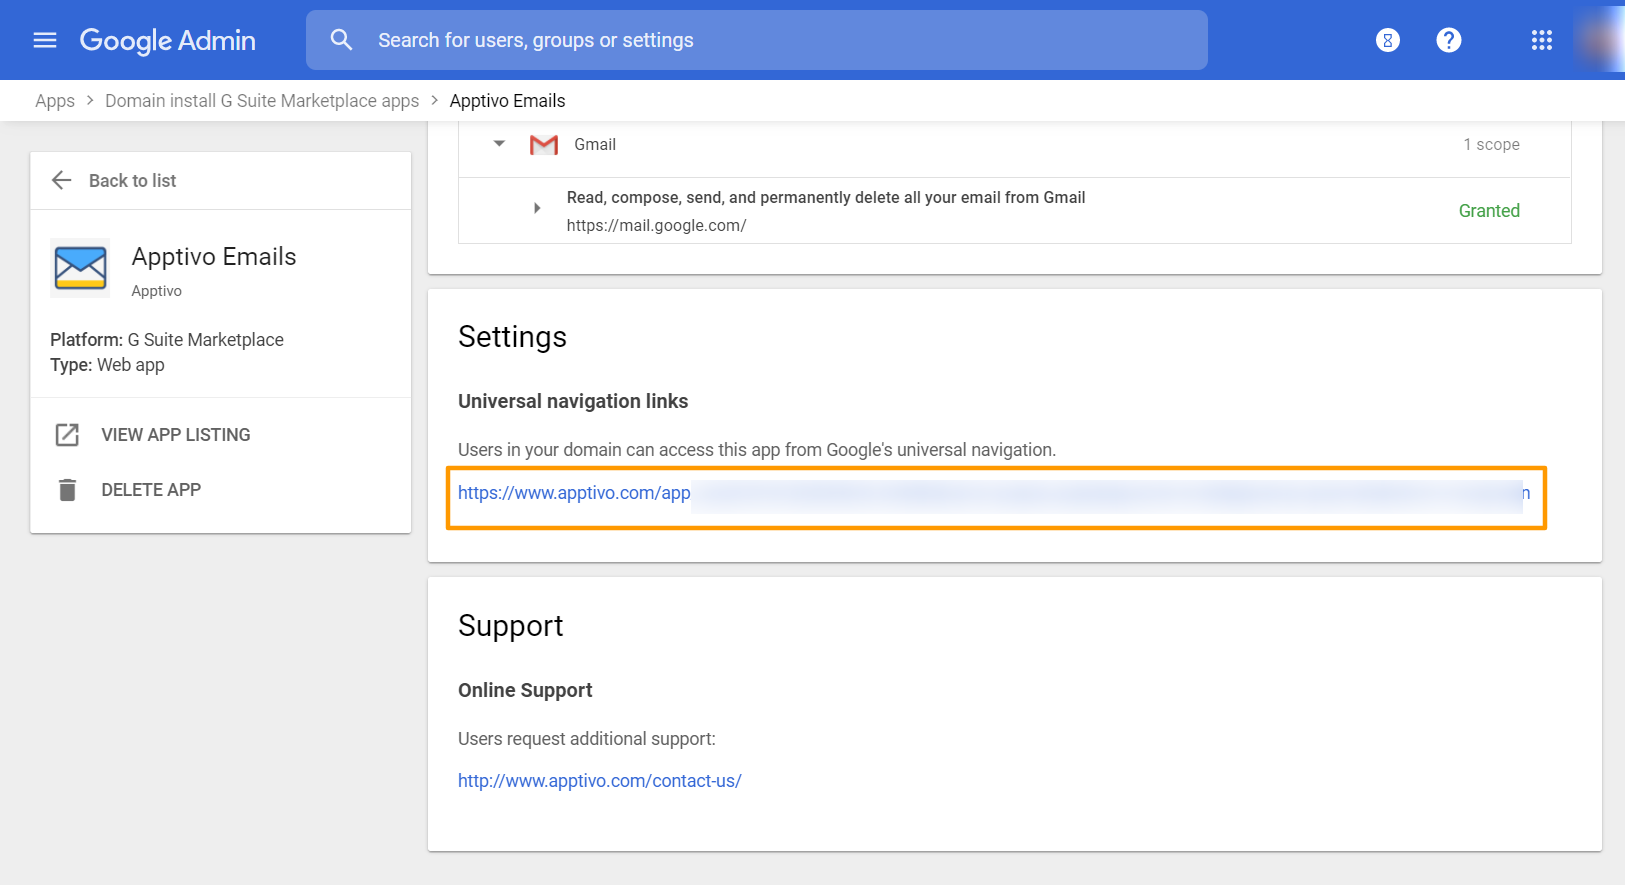This screenshot has width=1625, height=885.
Task: Open Domain install G Suite Marketplace apps breadcrumb
Action: [262, 101]
